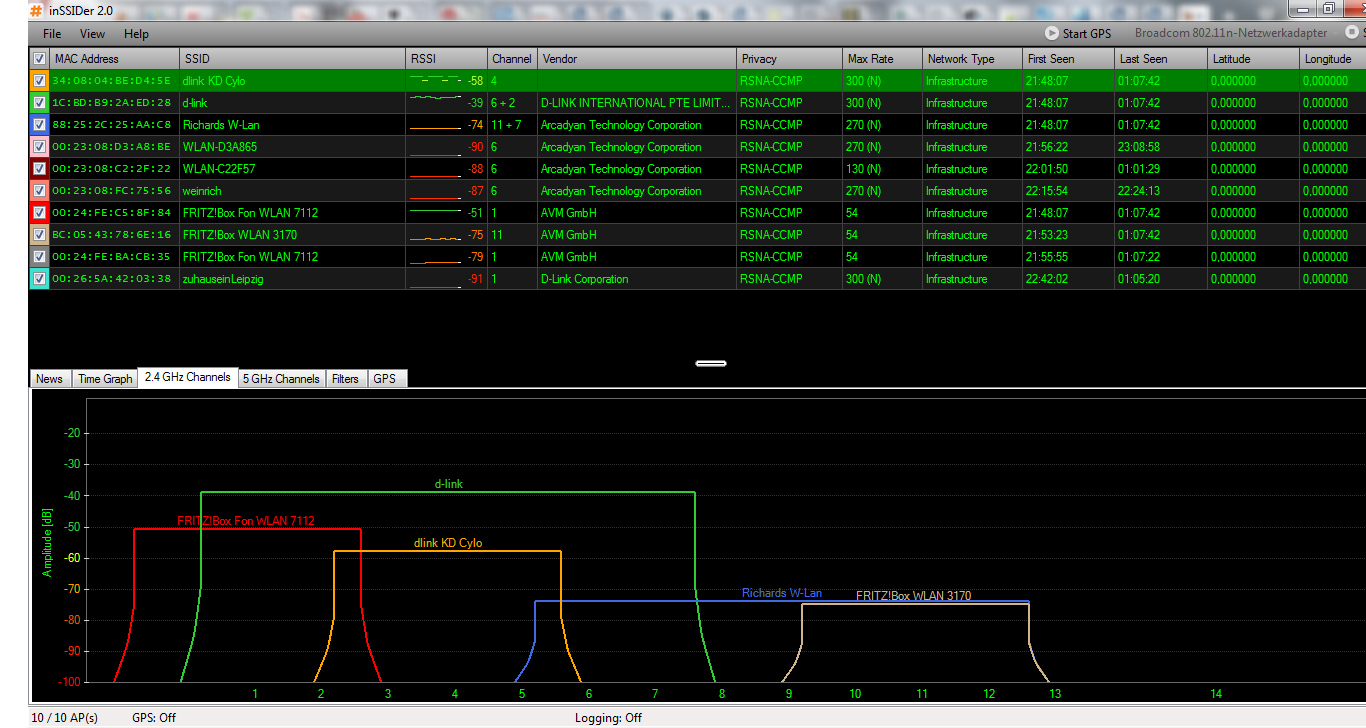The height and width of the screenshot is (728, 1366).
Task: Click the 23:08:58 last seen cell
Action: click(1161, 147)
